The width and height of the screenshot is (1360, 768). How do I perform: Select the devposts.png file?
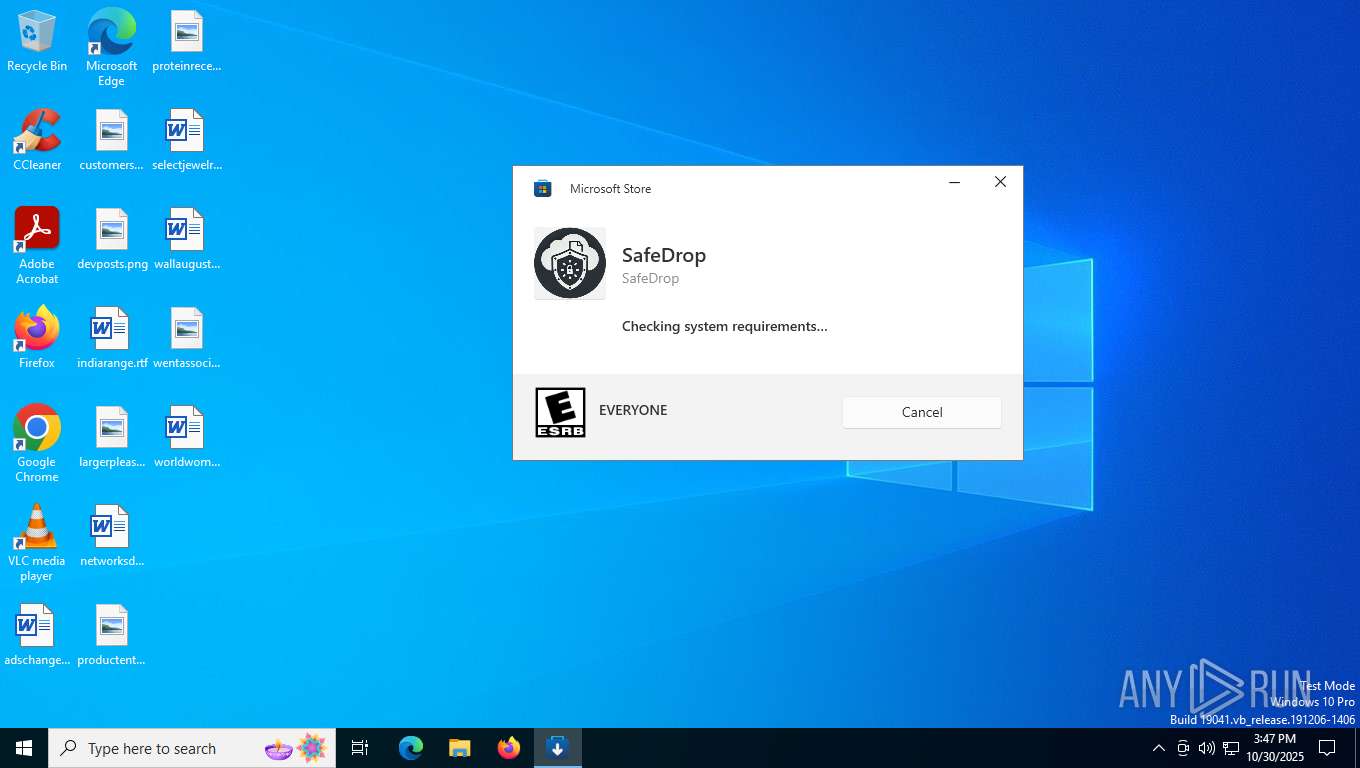coord(112,240)
